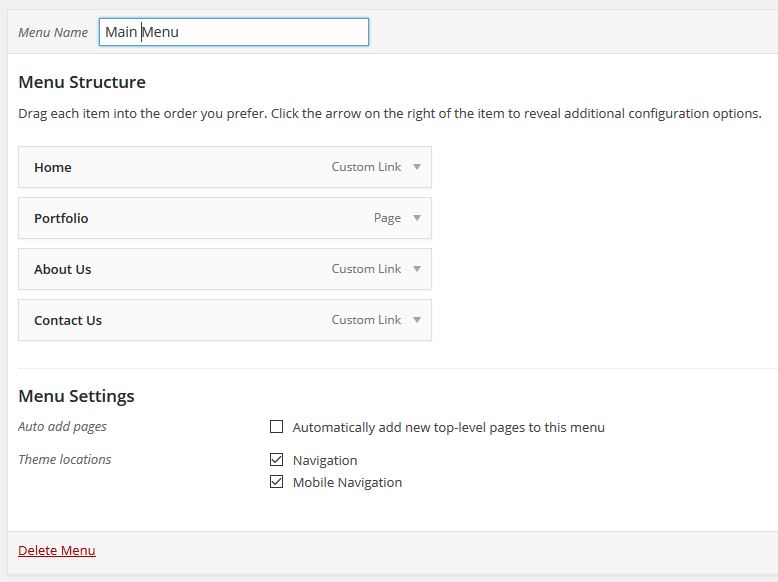Click the Custom Link label on Home
Screen dimensions: 778x582
[x=366, y=167]
